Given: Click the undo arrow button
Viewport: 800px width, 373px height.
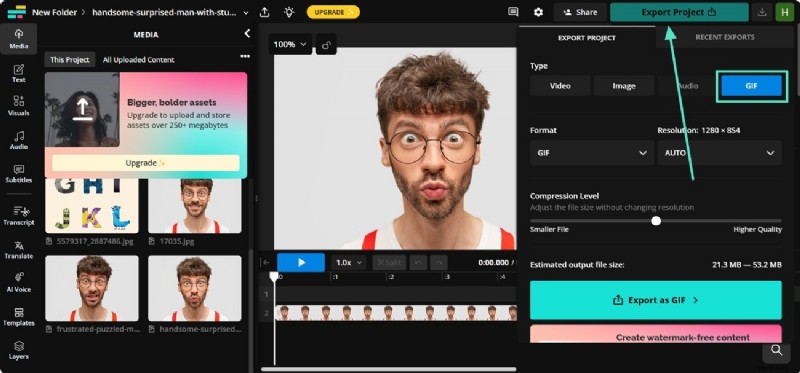Looking at the screenshot, I should coord(419,262).
